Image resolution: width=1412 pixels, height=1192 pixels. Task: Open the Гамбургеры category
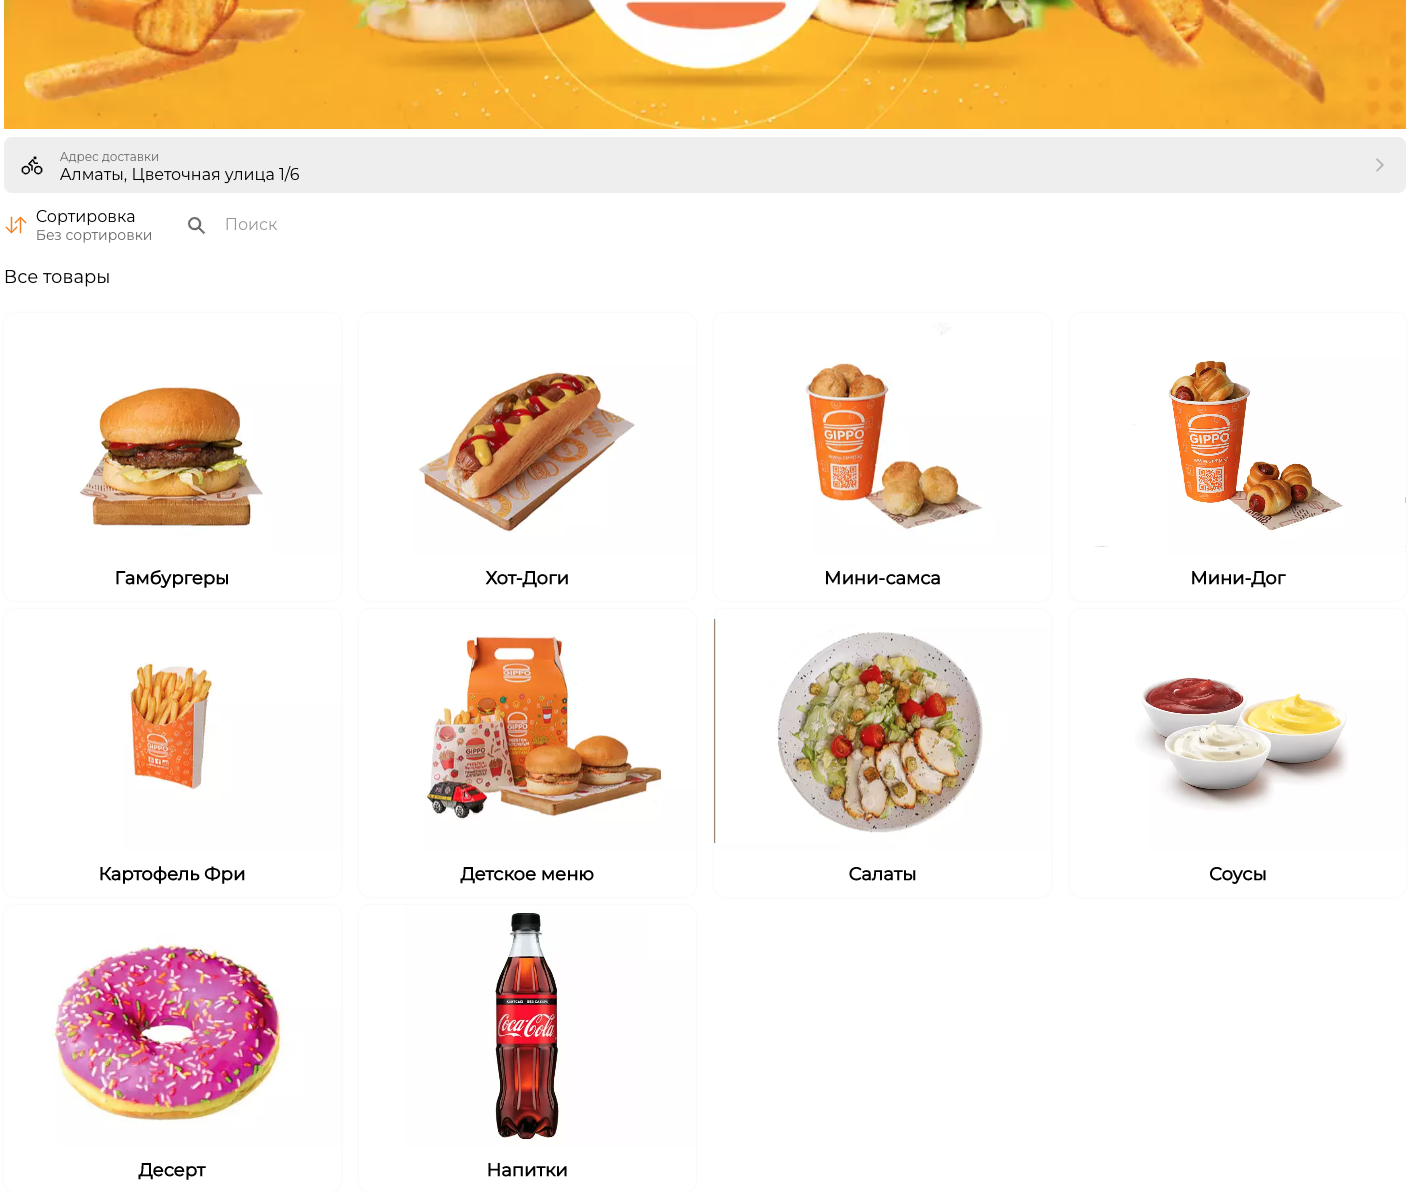[x=172, y=457]
